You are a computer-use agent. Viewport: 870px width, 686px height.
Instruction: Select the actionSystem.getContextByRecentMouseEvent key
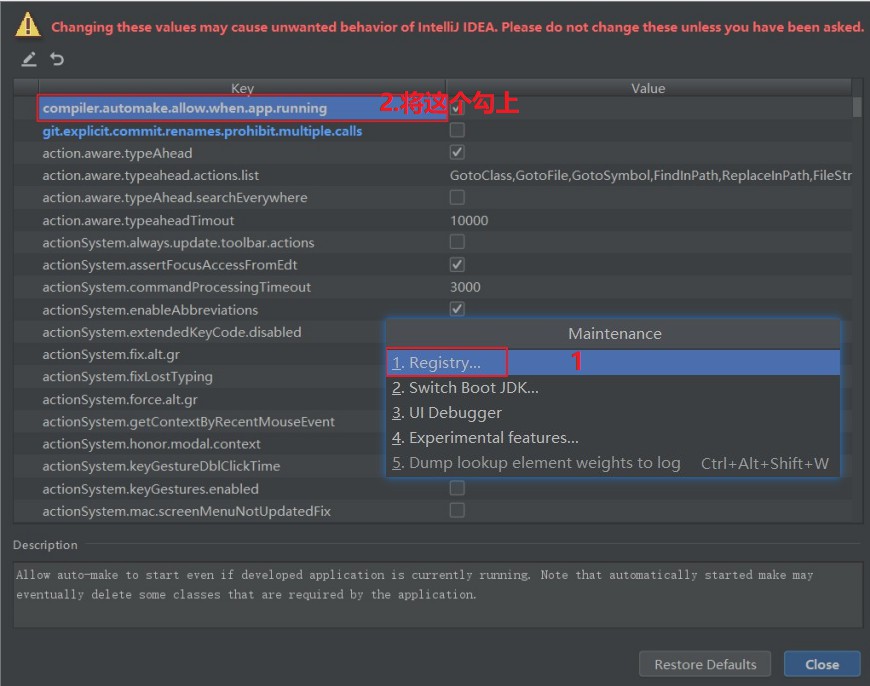(189, 422)
